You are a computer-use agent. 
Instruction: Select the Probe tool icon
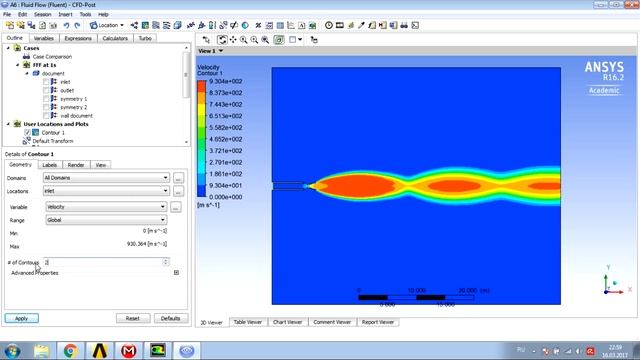click(x=361, y=25)
